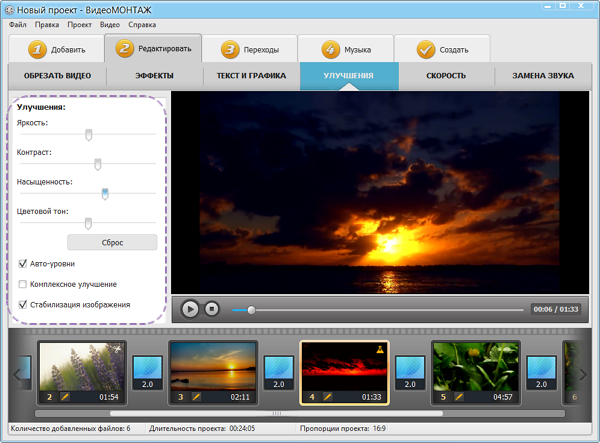
Task: Click the Пропорции проекта 16:9 status entry
Action: coord(343,428)
